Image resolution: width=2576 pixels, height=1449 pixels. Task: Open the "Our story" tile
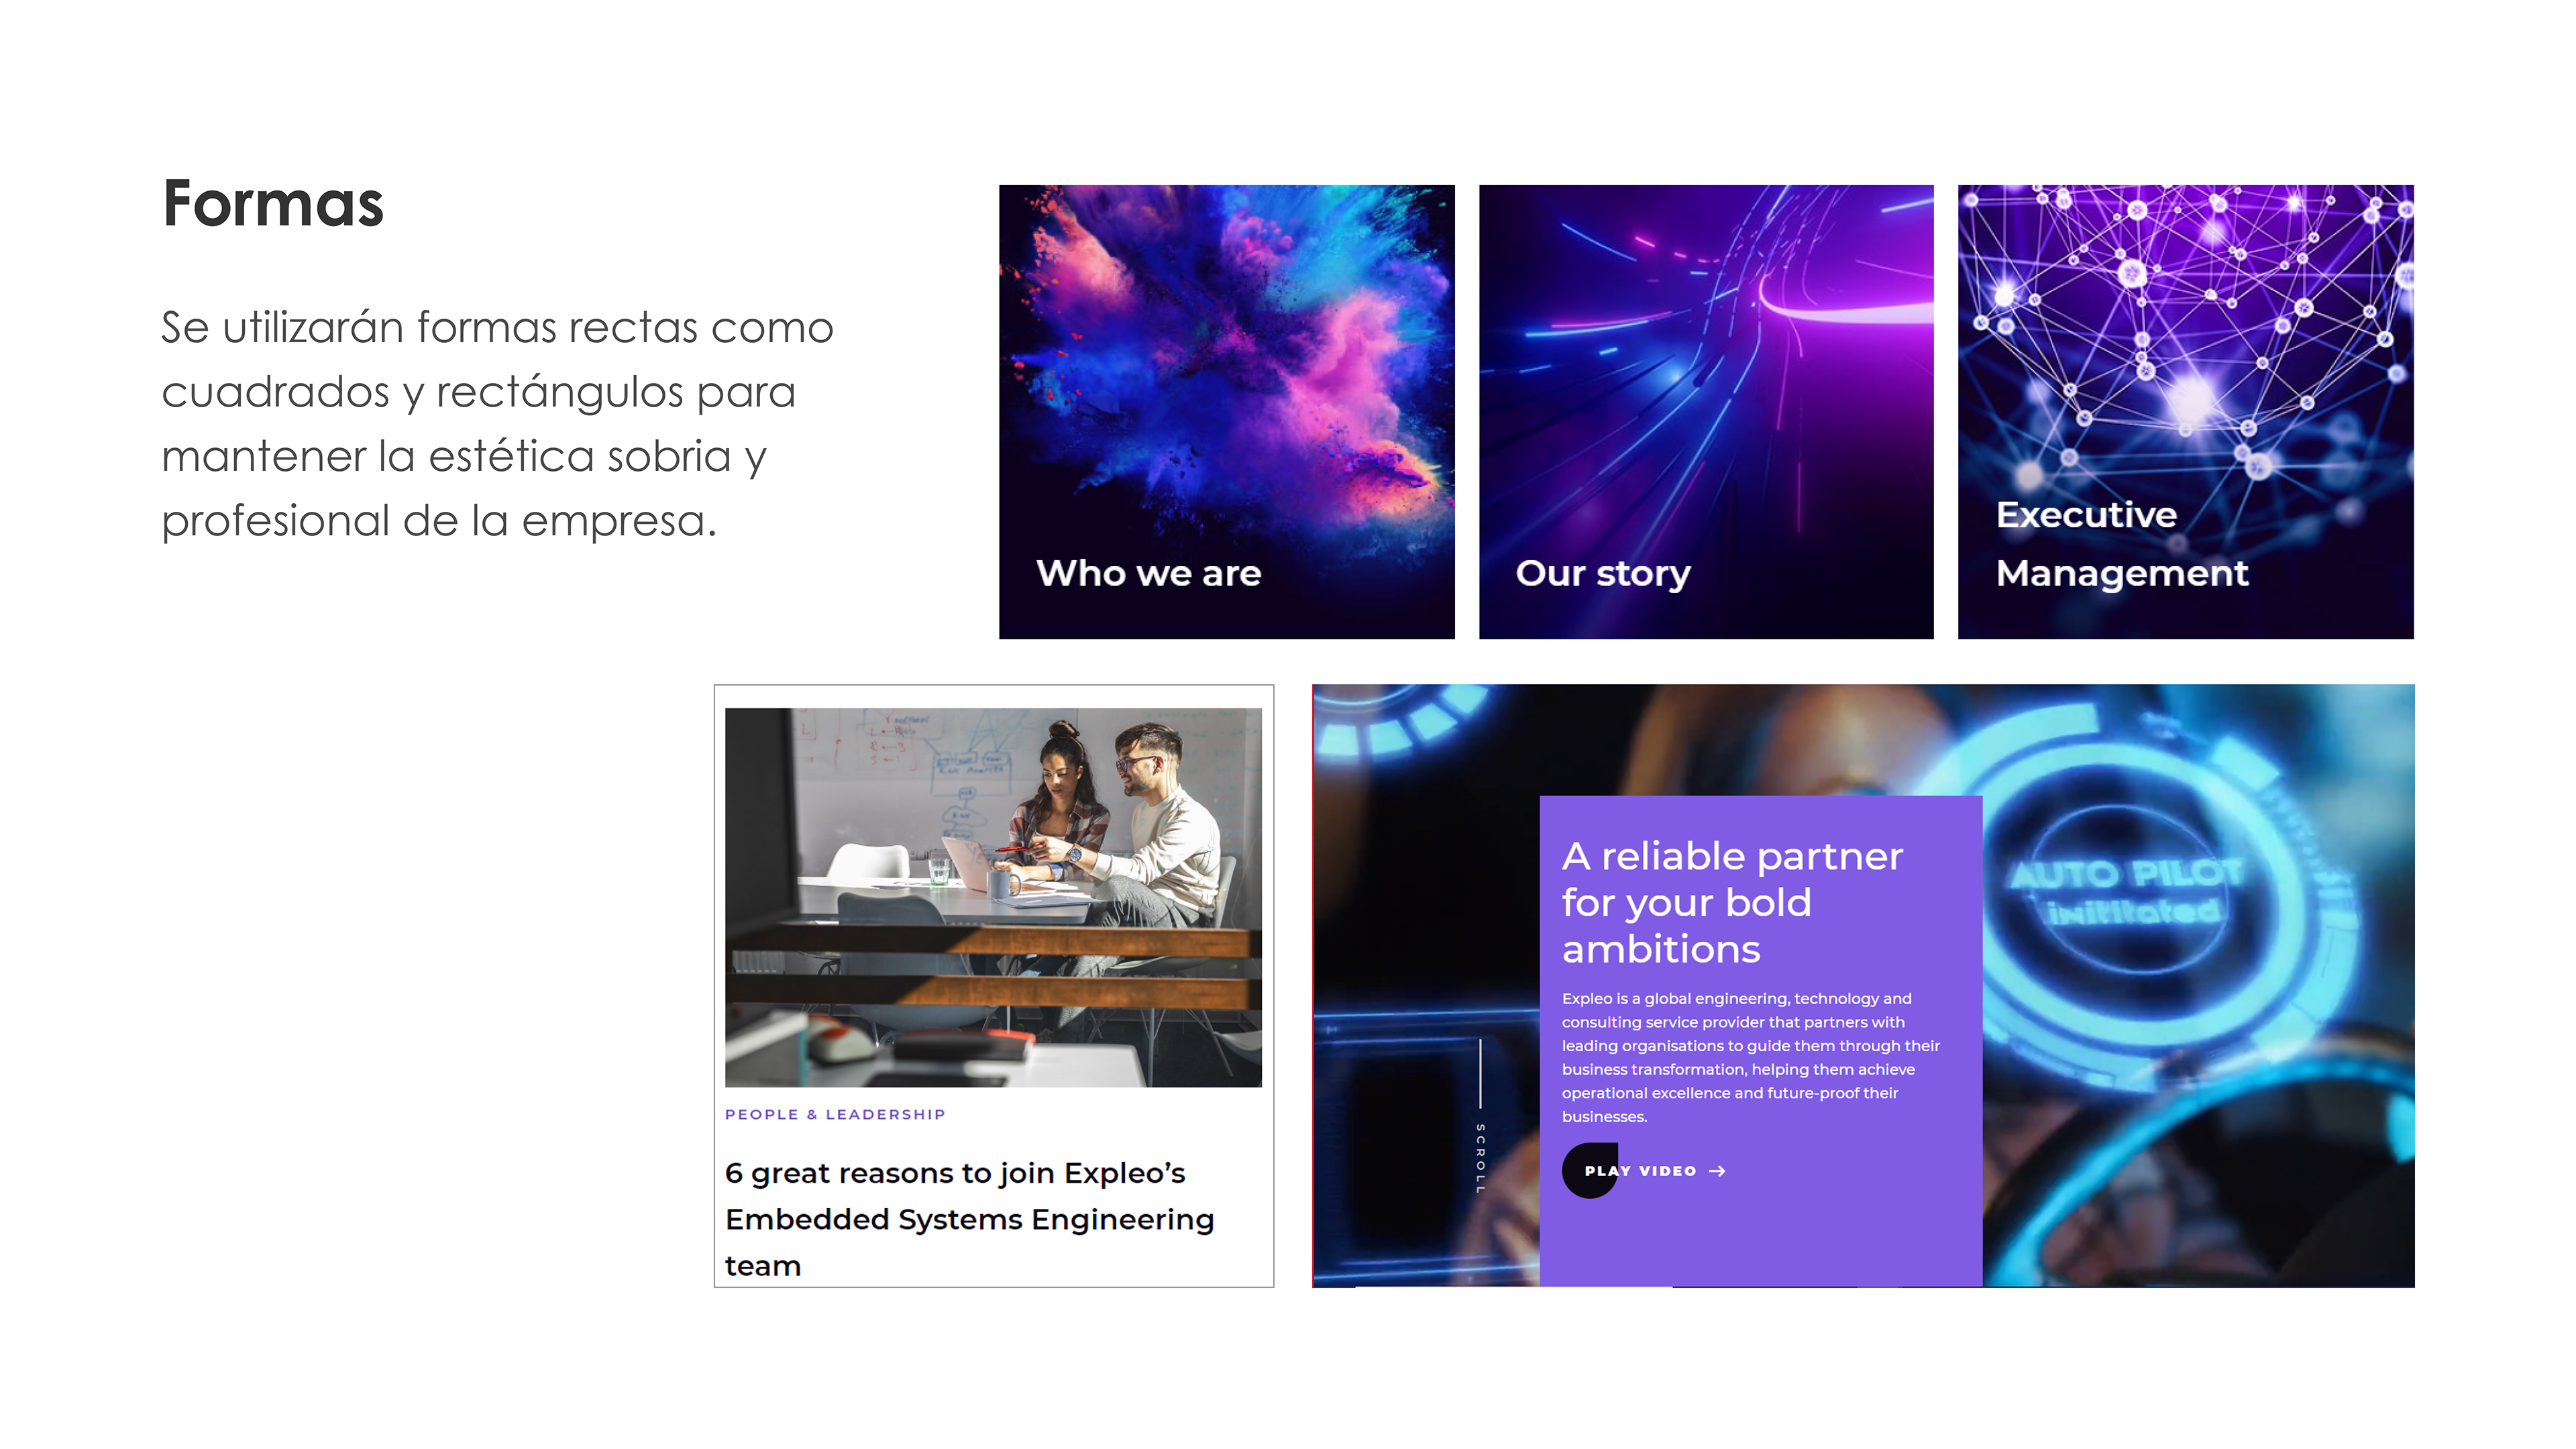[1706, 411]
